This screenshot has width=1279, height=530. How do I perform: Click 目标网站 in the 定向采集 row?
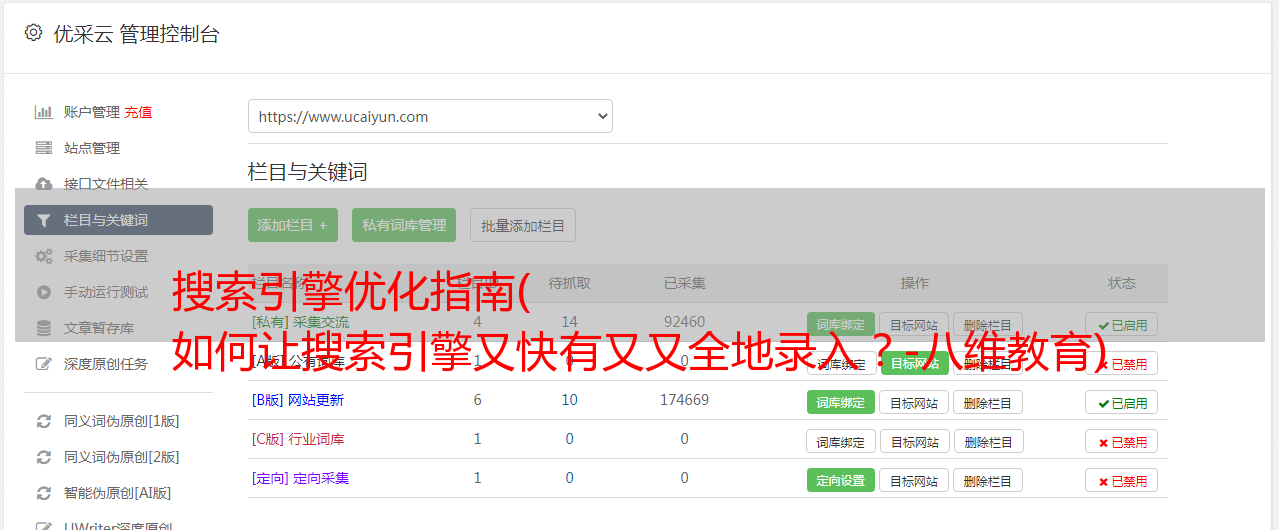pos(914,480)
